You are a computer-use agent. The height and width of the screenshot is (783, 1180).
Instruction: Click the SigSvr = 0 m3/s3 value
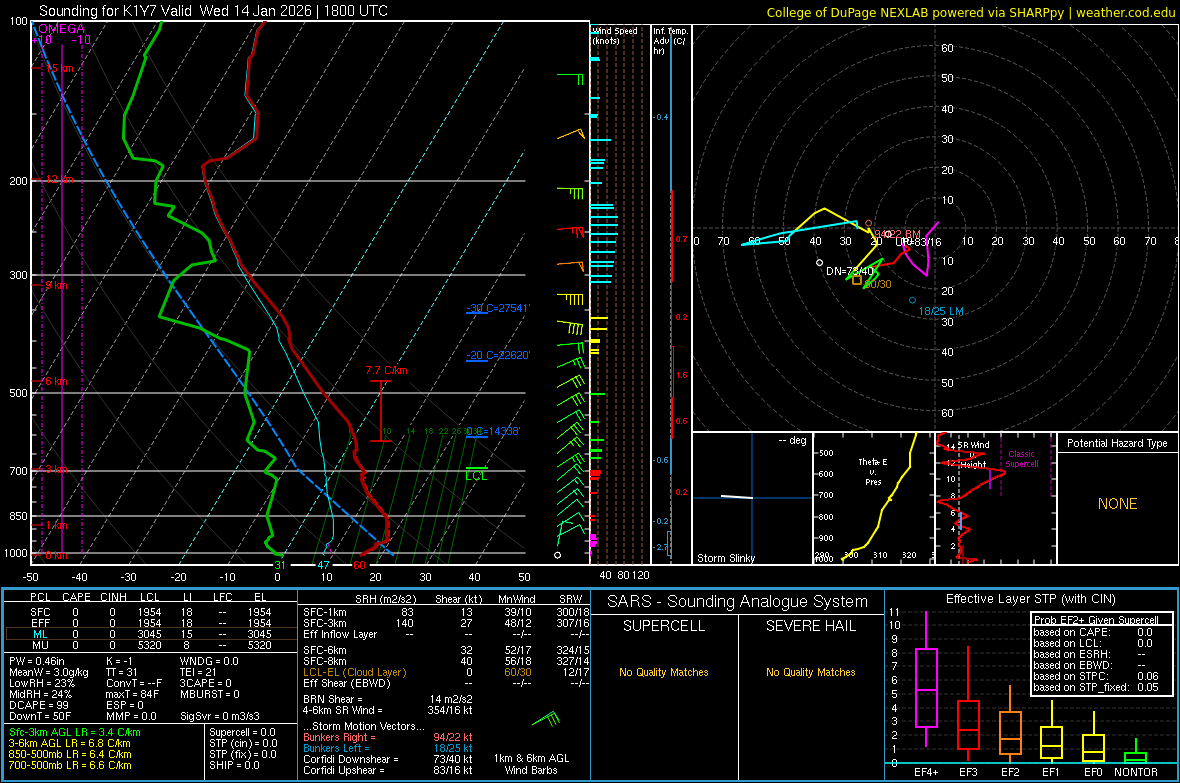point(220,716)
